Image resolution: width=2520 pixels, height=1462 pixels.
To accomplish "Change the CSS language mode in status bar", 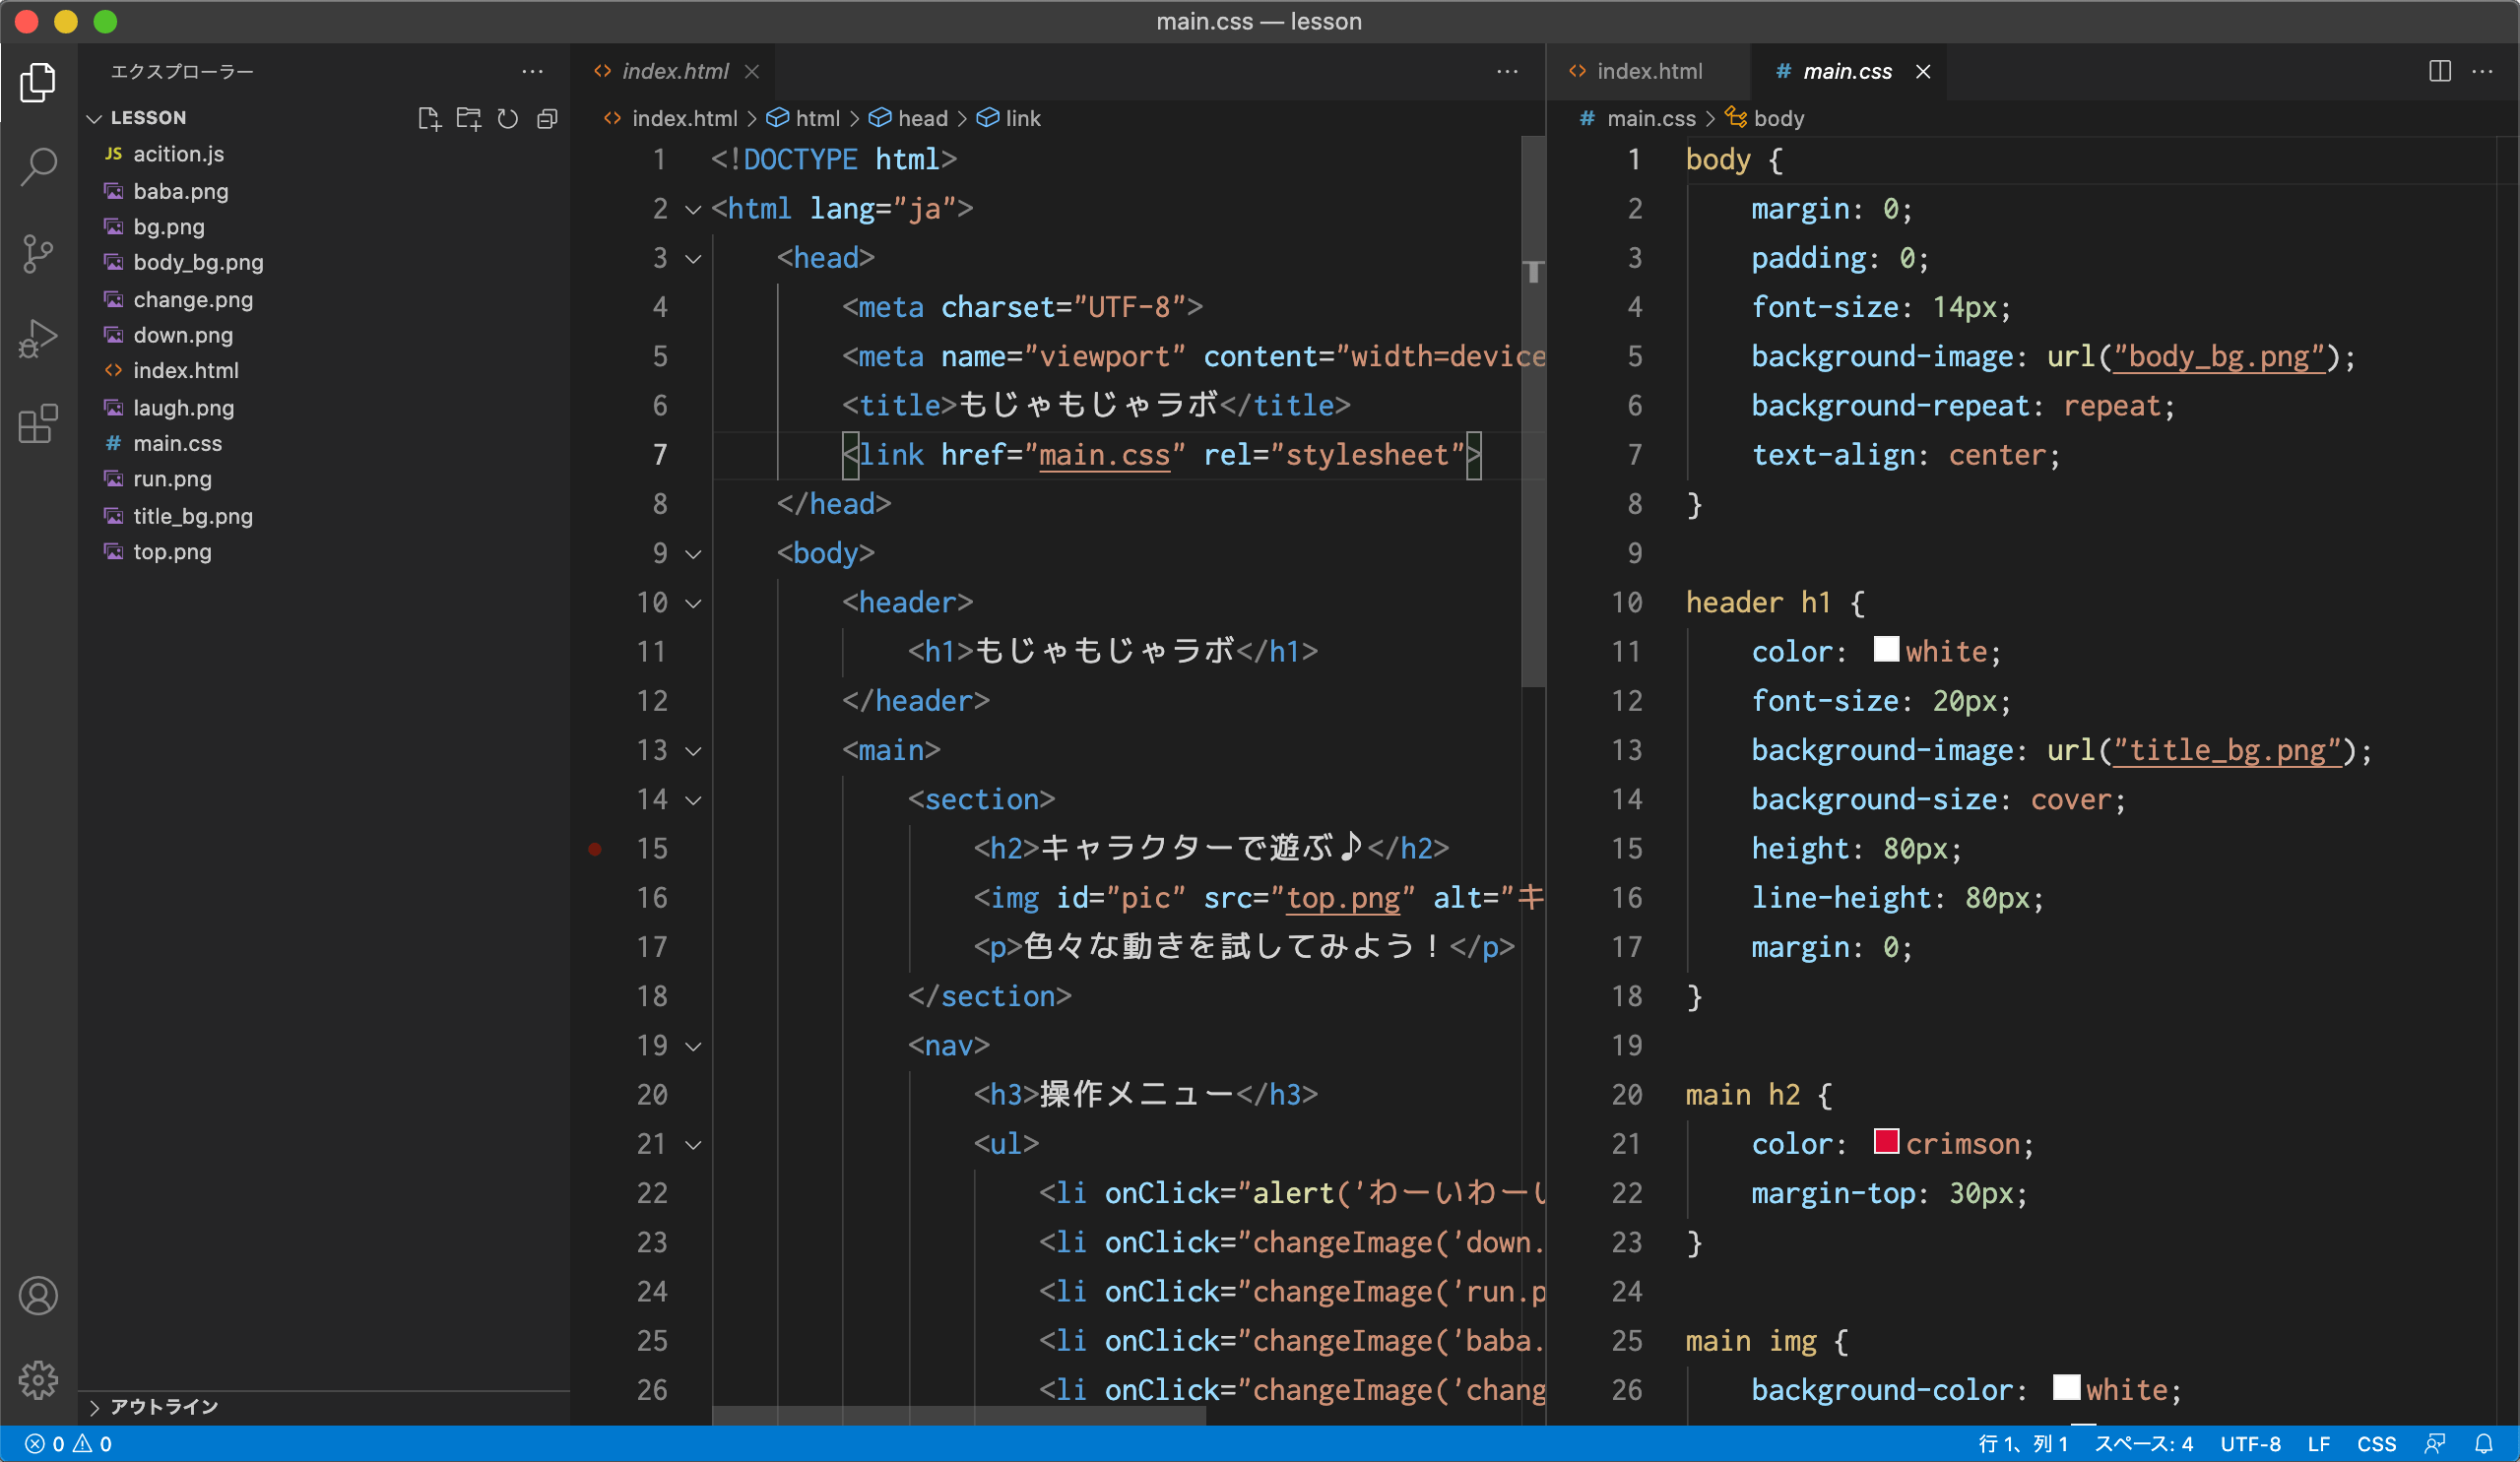I will (x=2376, y=1443).
